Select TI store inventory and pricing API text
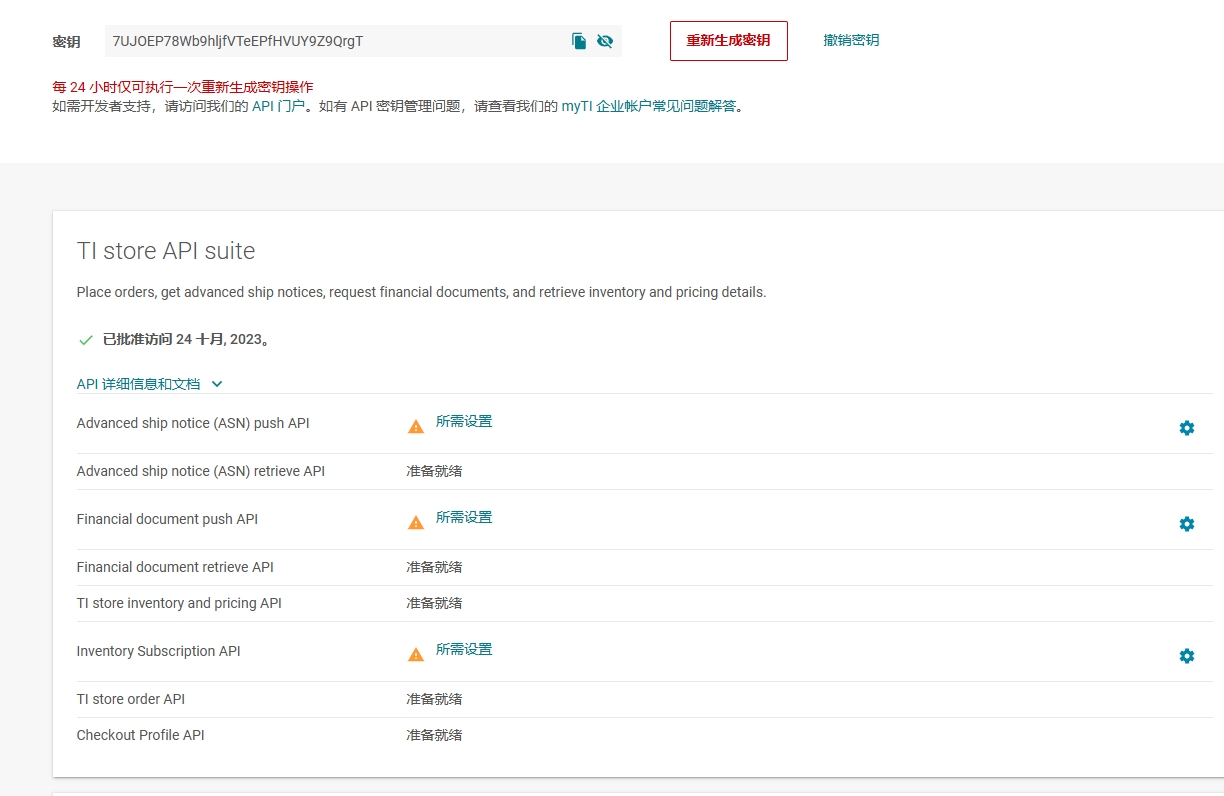The width and height of the screenshot is (1224, 796). pos(179,603)
